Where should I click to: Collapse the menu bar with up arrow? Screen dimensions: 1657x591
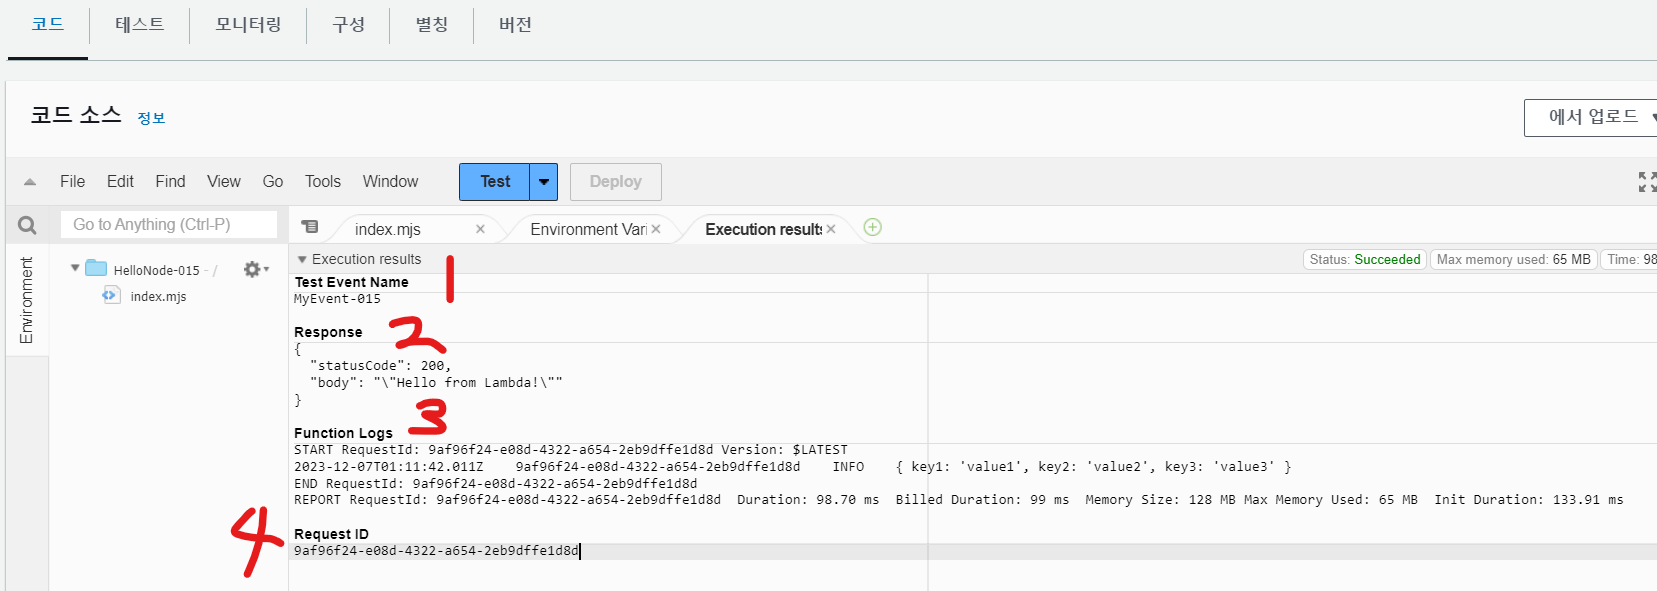tap(30, 182)
